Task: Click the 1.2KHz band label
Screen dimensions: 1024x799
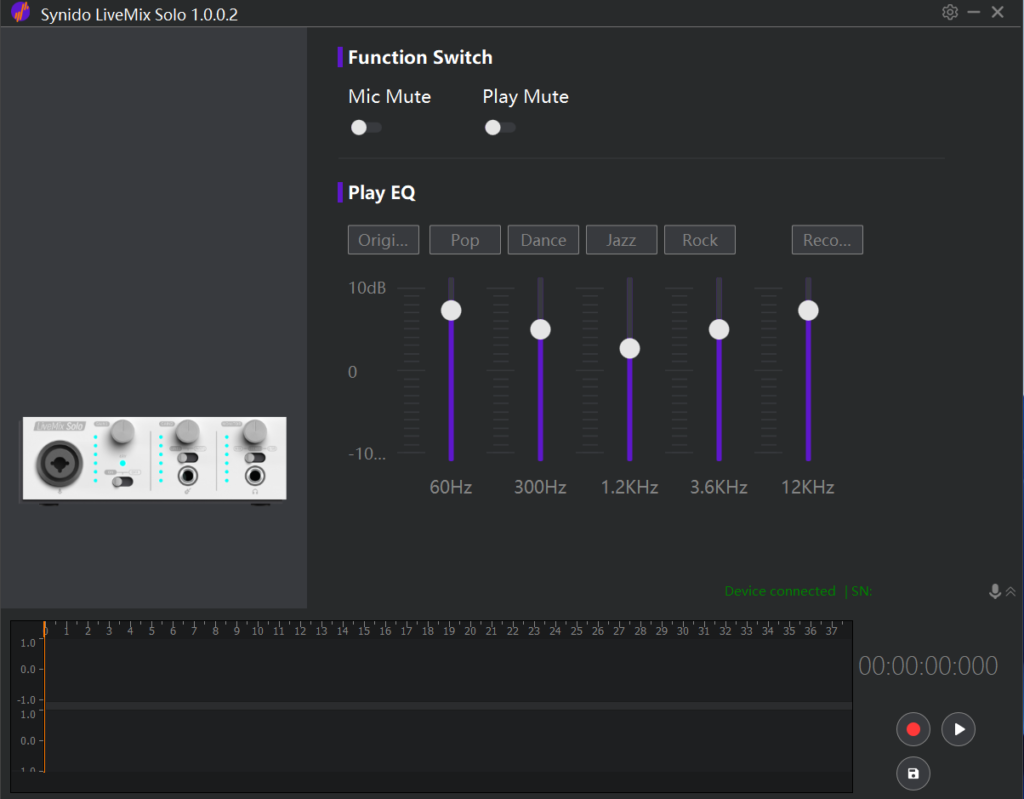Action: click(630, 487)
